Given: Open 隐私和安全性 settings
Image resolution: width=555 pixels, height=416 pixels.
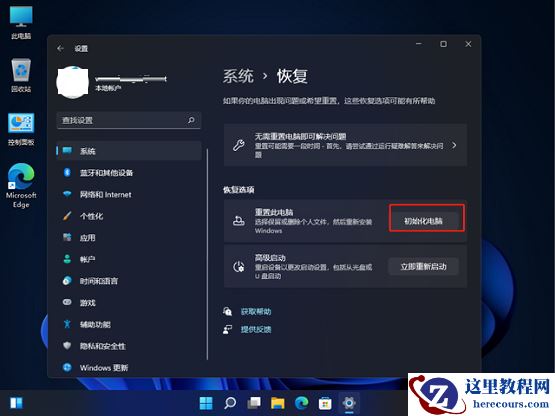Looking at the screenshot, I should point(129,346).
